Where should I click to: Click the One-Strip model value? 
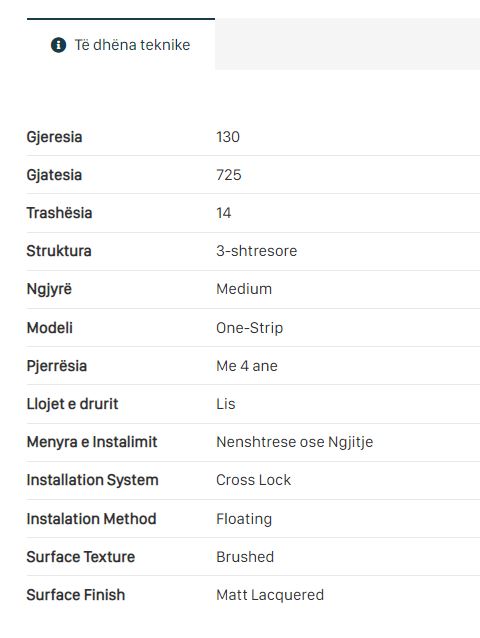click(249, 328)
